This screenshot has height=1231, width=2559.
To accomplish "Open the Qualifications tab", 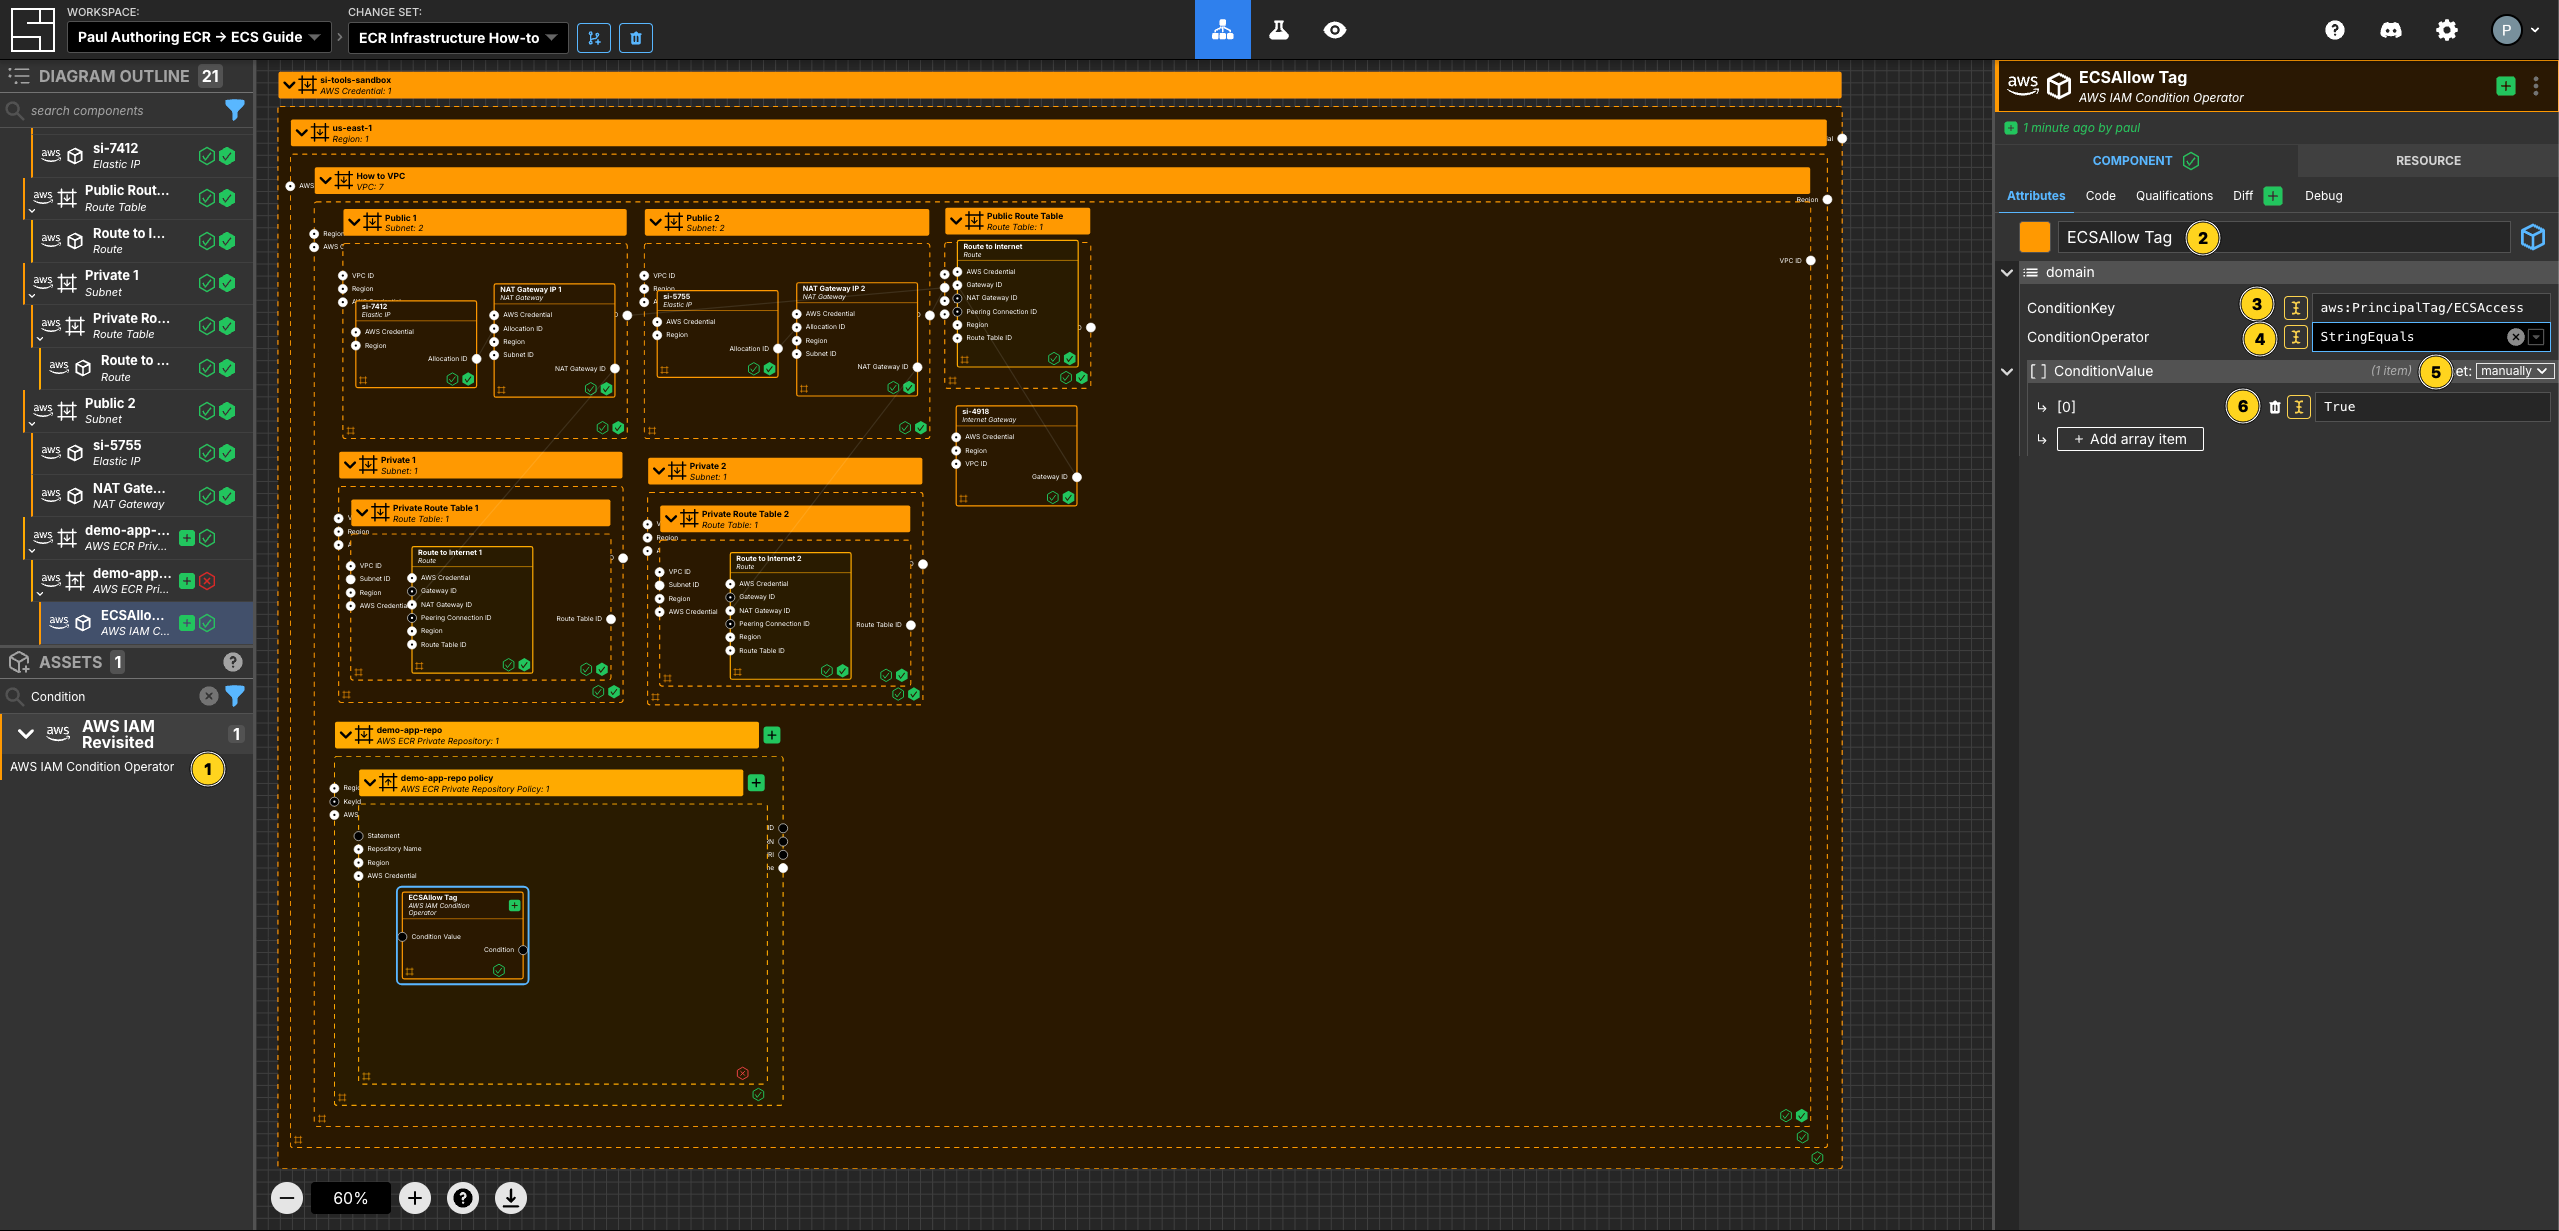I will pyautogui.click(x=2174, y=196).
